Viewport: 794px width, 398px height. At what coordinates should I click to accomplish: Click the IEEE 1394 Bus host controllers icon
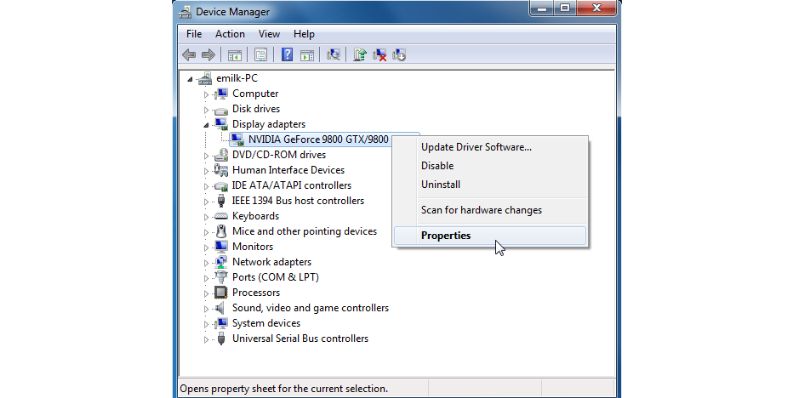(x=221, y=201)
